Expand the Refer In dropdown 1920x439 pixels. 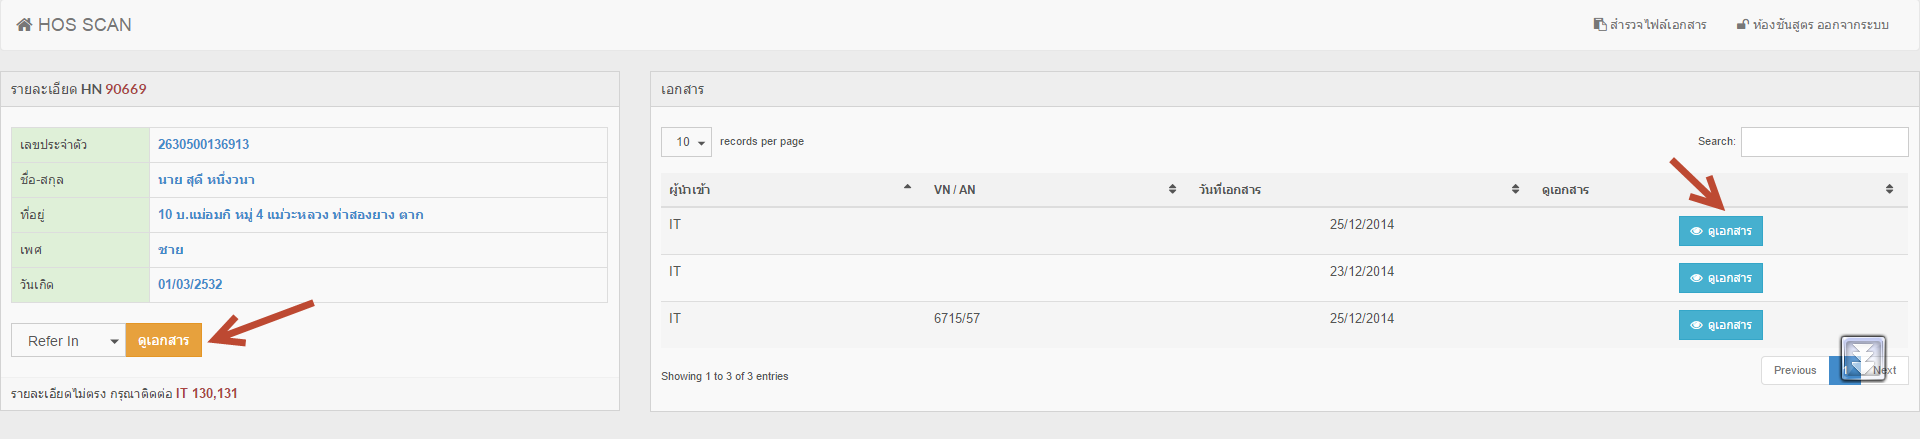point(68,341)
